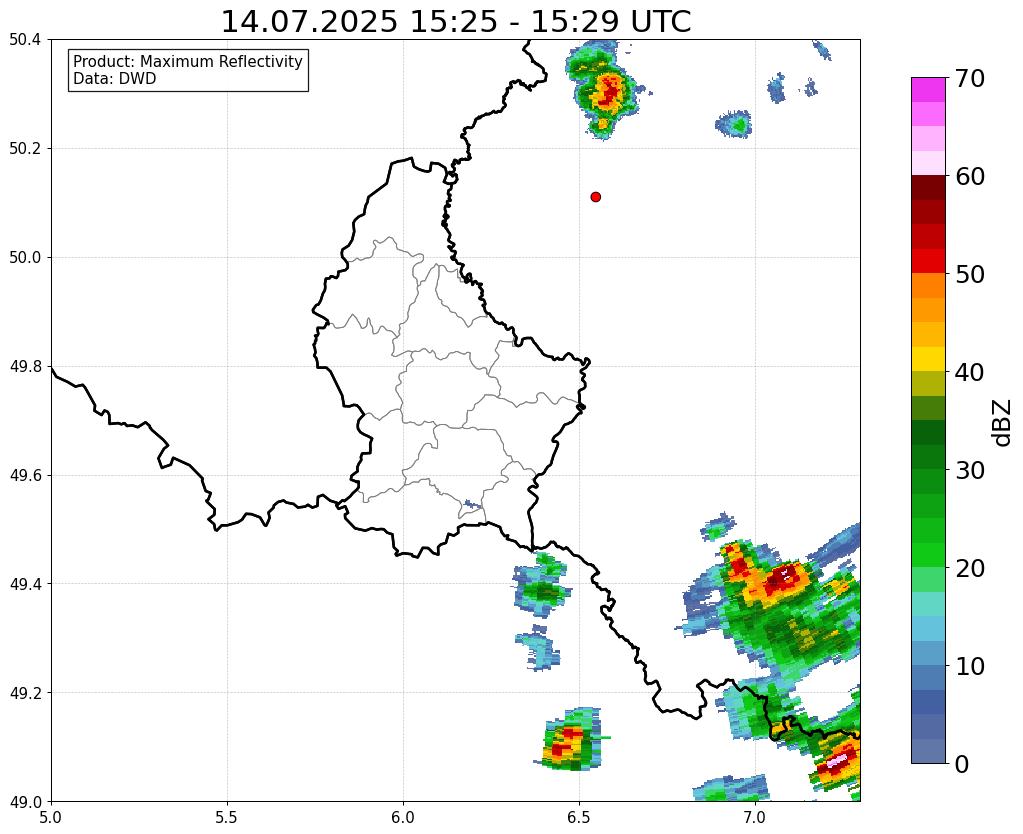The width and height of the screenshot is (1023, 834).
Task: Click the red-core storm cell near 50.3 north
Action: [608, 91]
